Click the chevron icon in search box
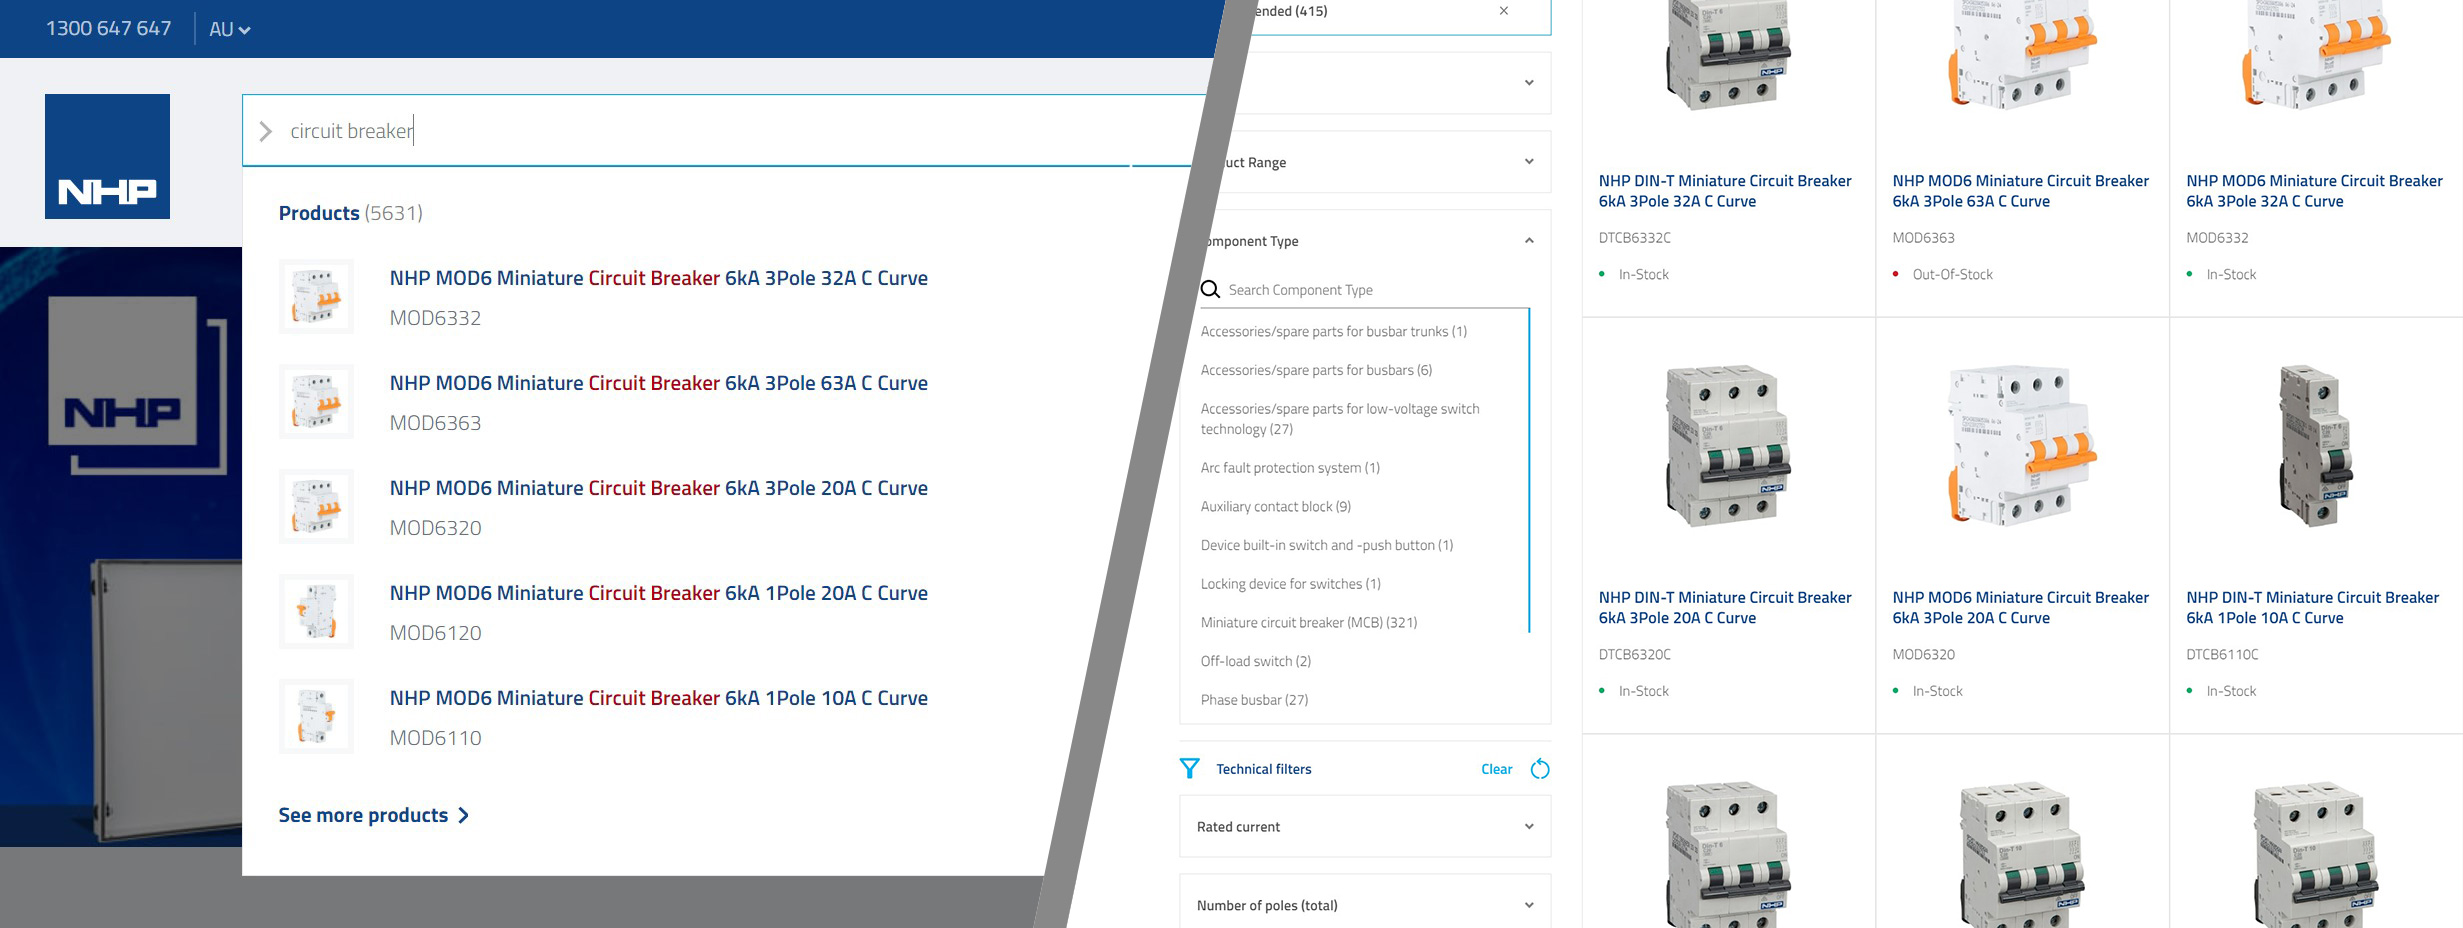The image size is (2463, 928). pyautogui.click(x=265, y=131)
